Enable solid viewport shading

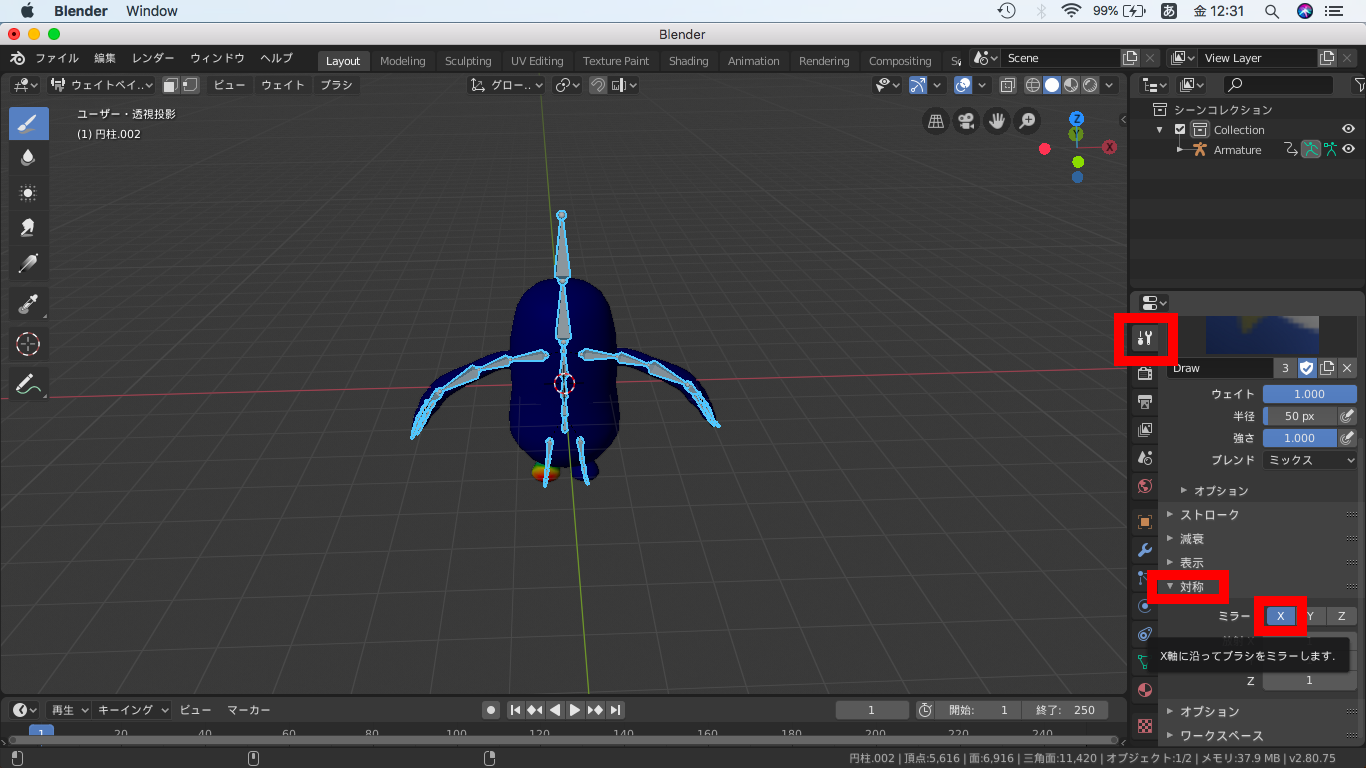(x=1052, y=85)
